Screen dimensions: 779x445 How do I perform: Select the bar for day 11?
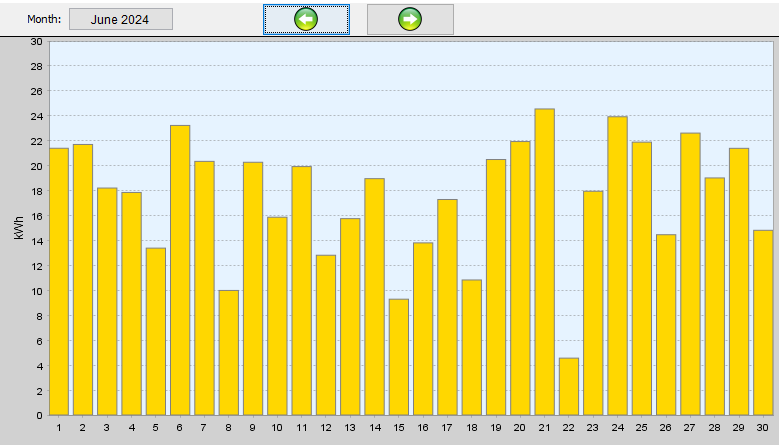[302, 291]
